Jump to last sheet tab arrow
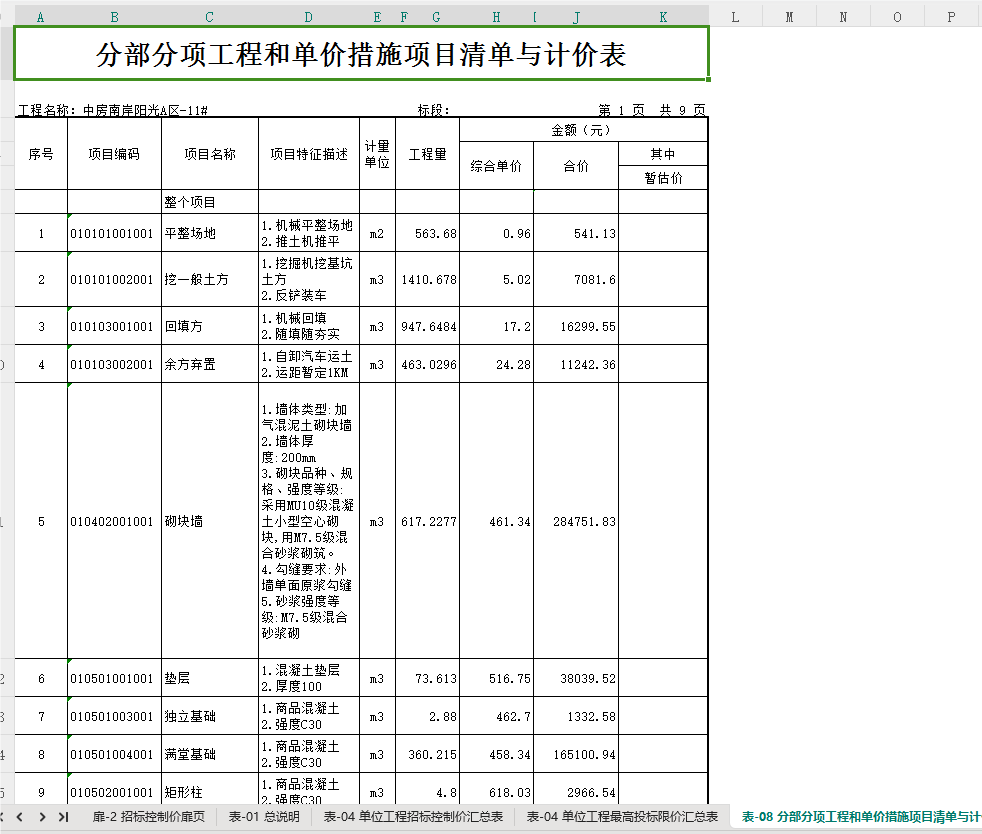Viewport: 982px width, 834px height. 63,816
